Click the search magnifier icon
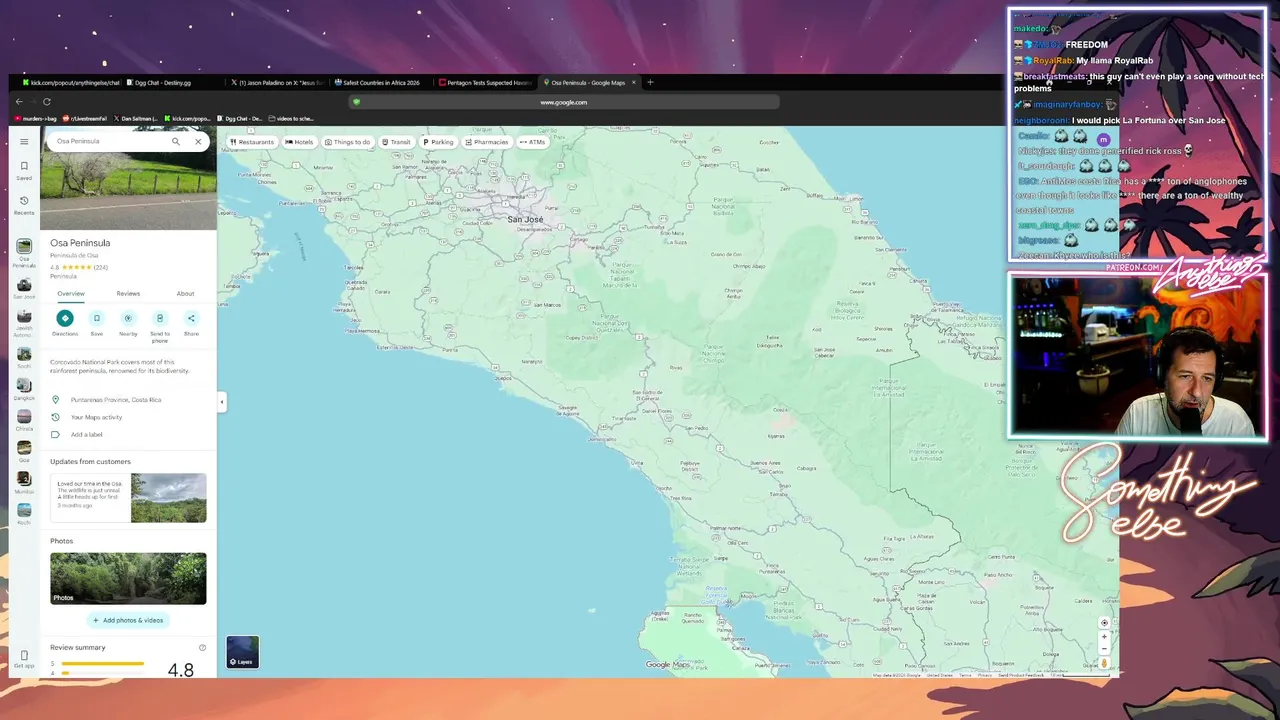 coord(176,141)
